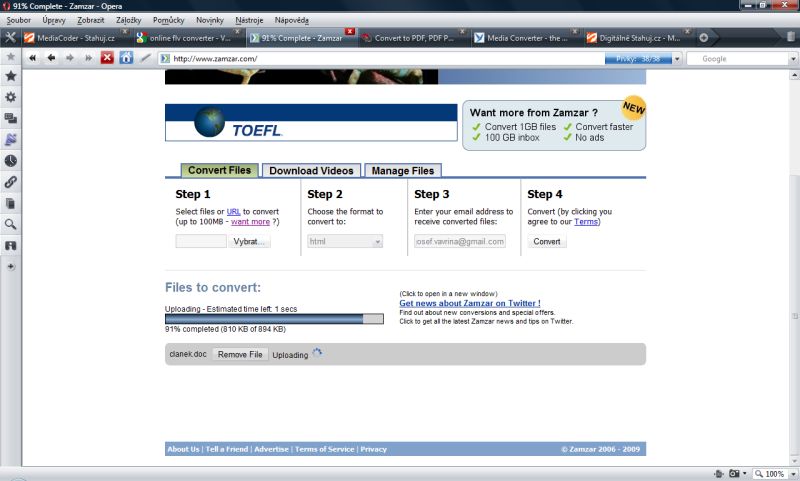Open the History clock panel

click(x=10, y=161)
